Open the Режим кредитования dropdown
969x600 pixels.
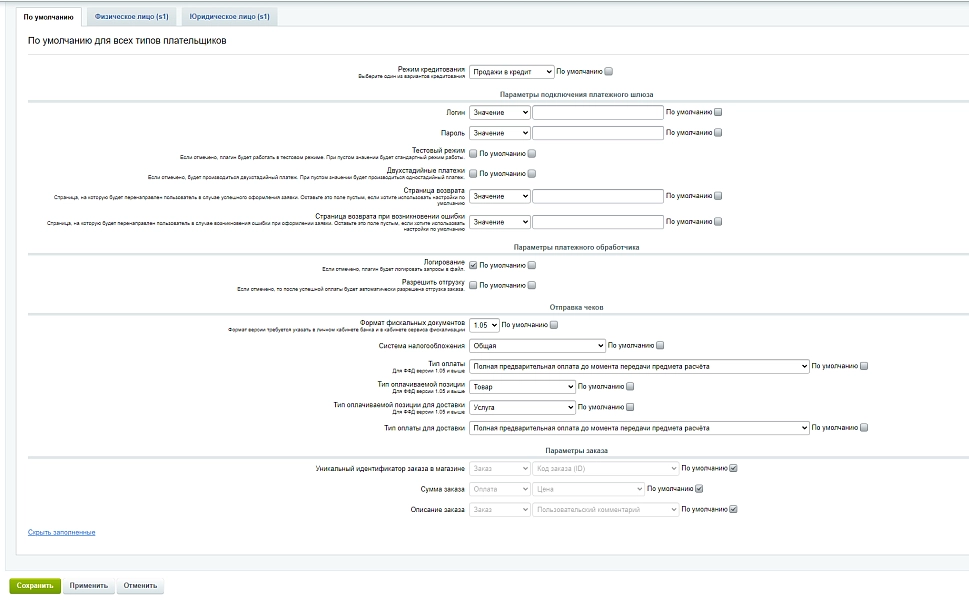(511, 72)
